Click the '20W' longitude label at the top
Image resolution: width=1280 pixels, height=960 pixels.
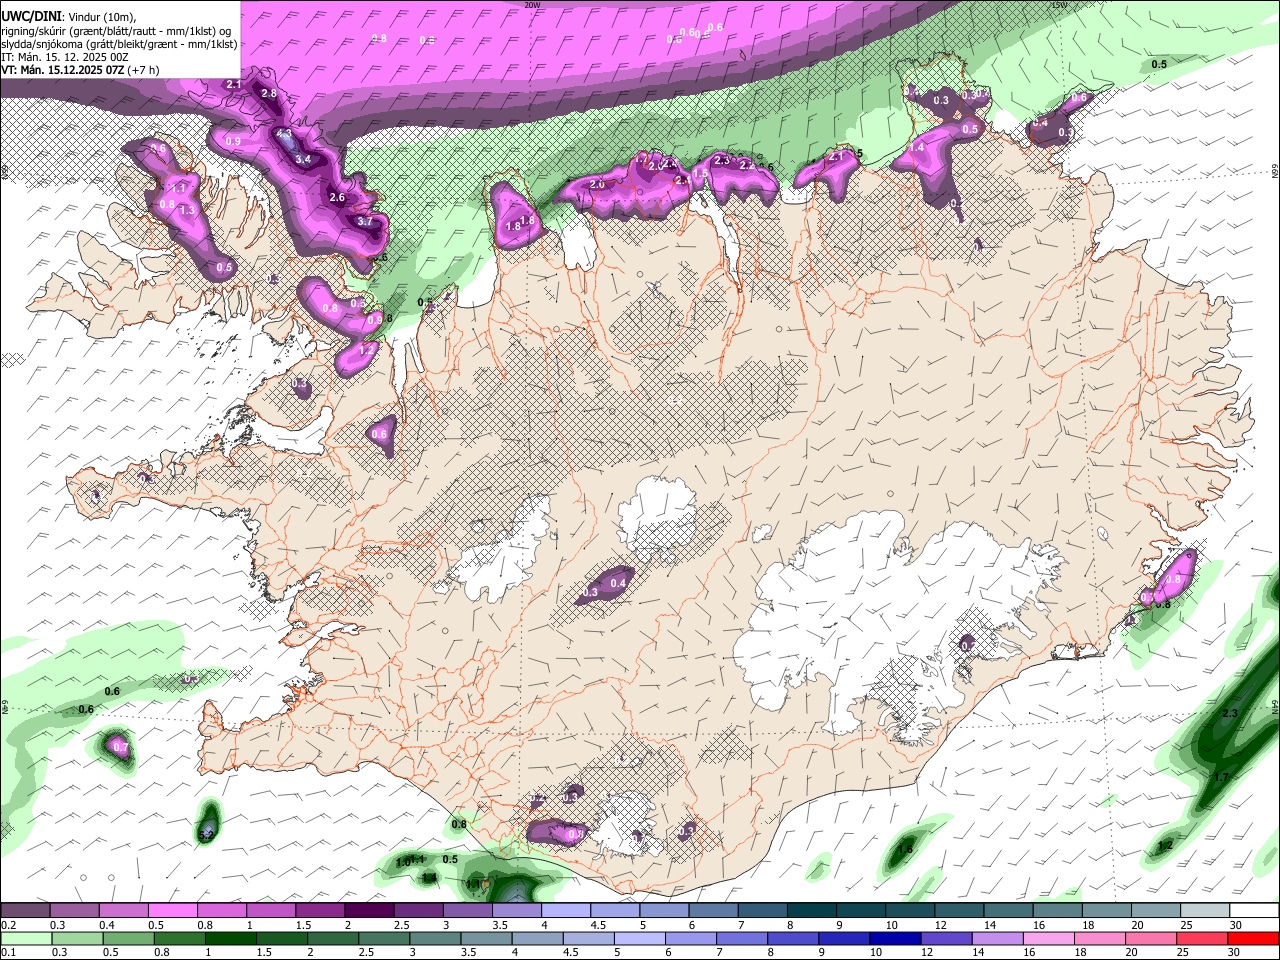[x=532, y=5]
